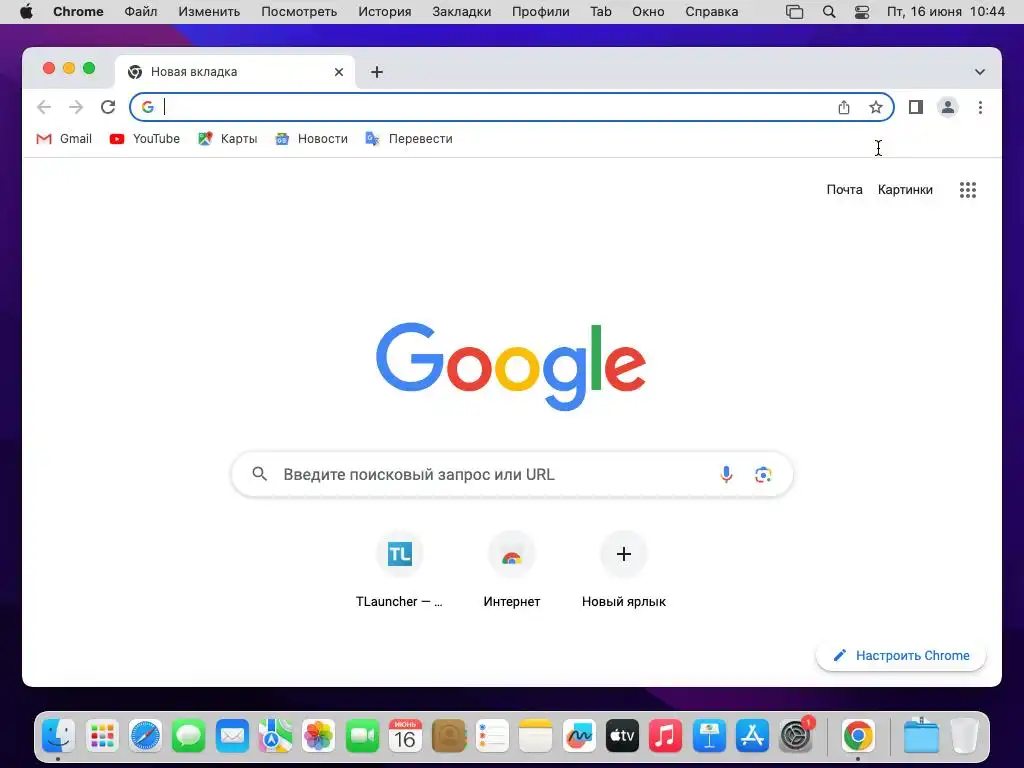Reload the current page
This screenshot has height=768, width=1024.
click(108, 107)
